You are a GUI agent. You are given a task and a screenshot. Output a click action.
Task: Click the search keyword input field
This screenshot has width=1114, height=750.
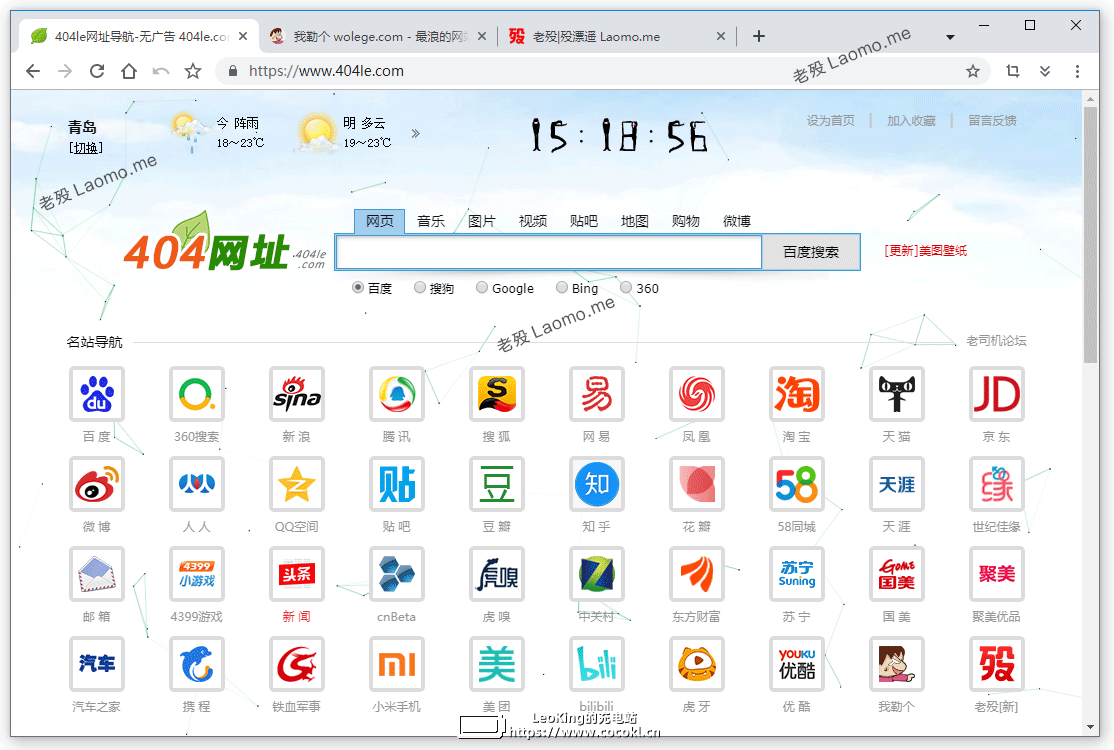[x=548, y=252]
